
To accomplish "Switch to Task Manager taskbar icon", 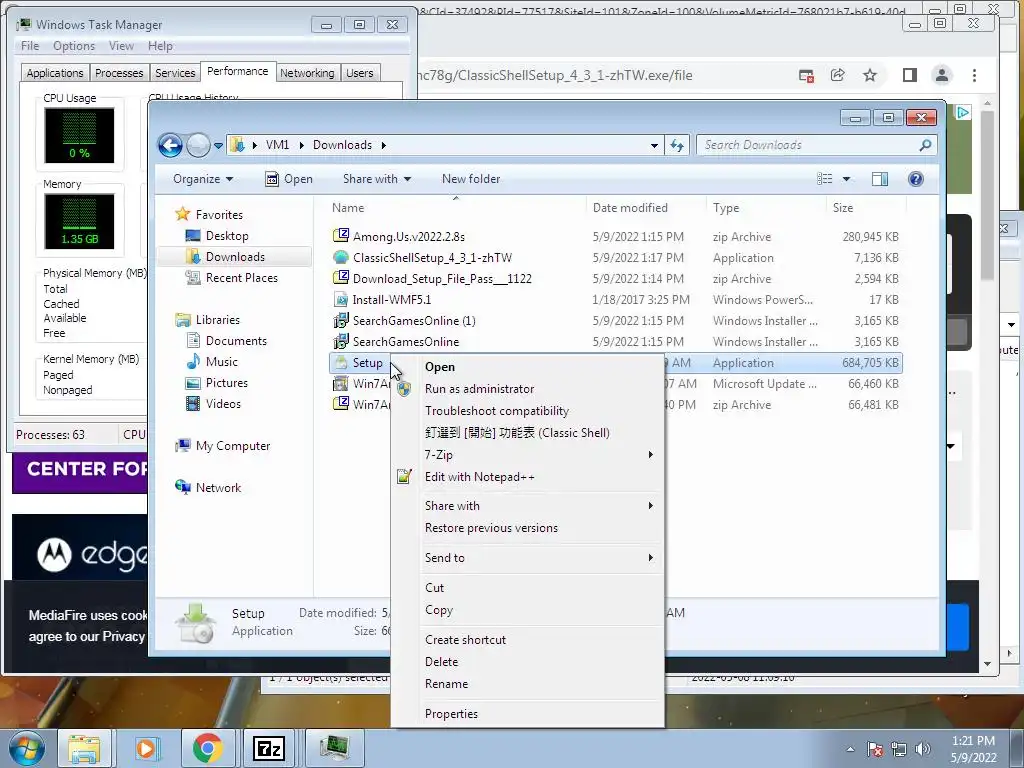I will (333, 748).
